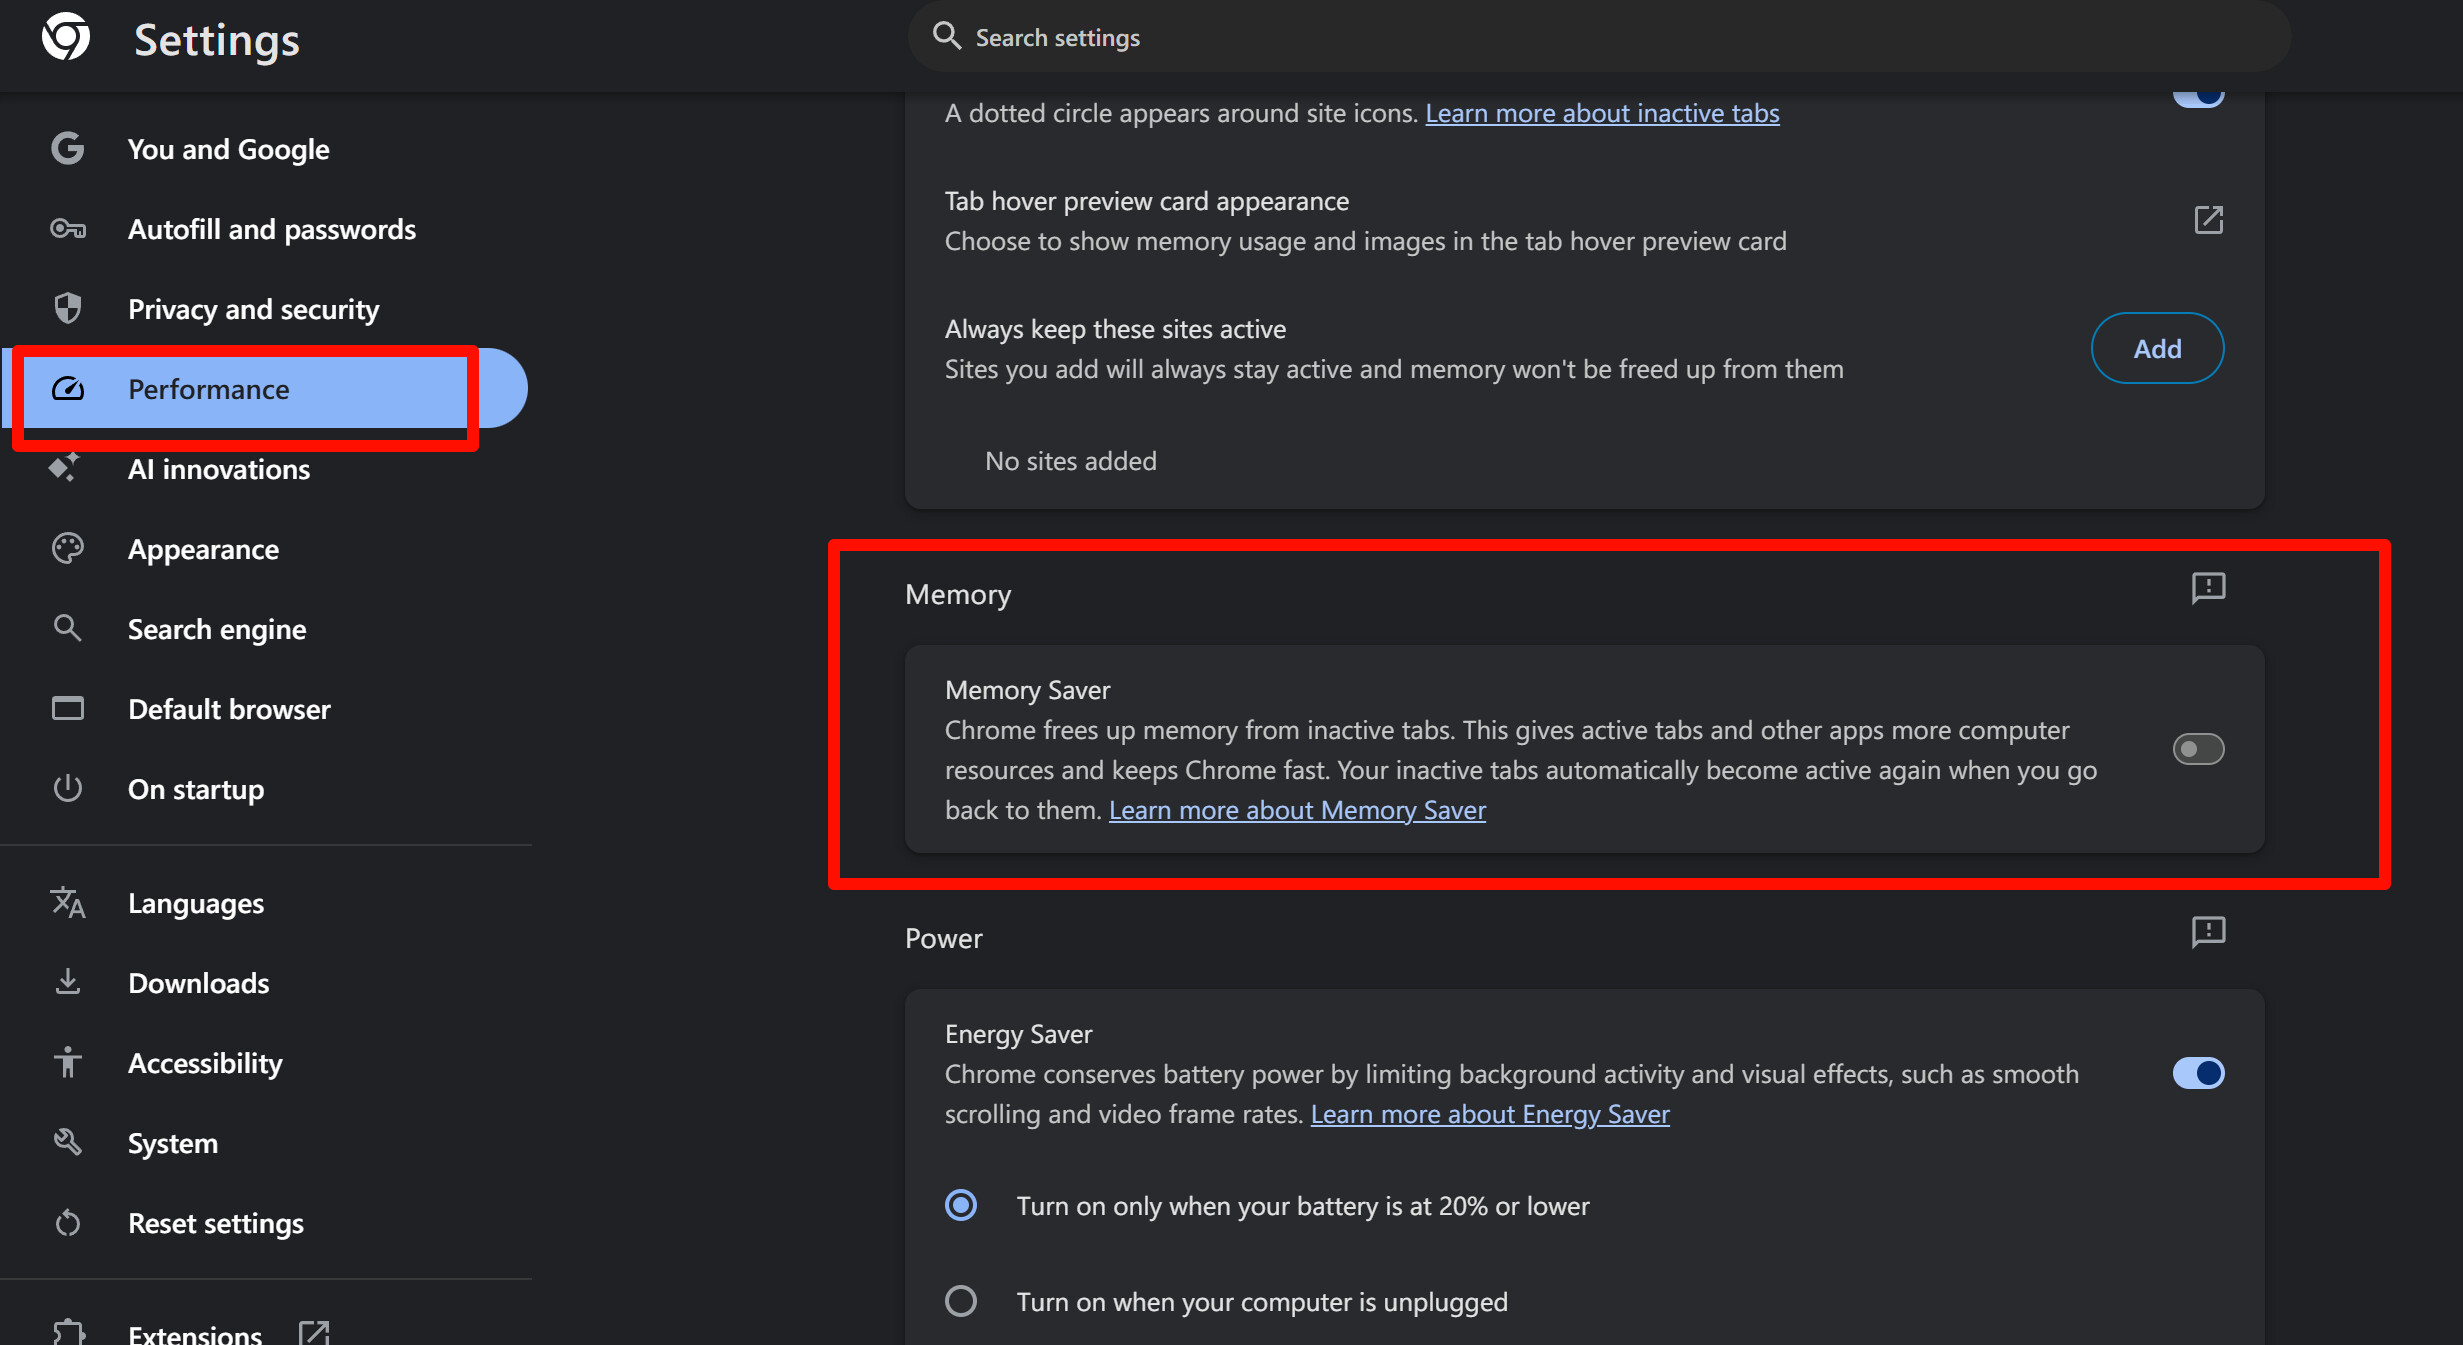Send feedback for Memory section icon
Screen dimensions: 2463x1345
point(2208,588)
